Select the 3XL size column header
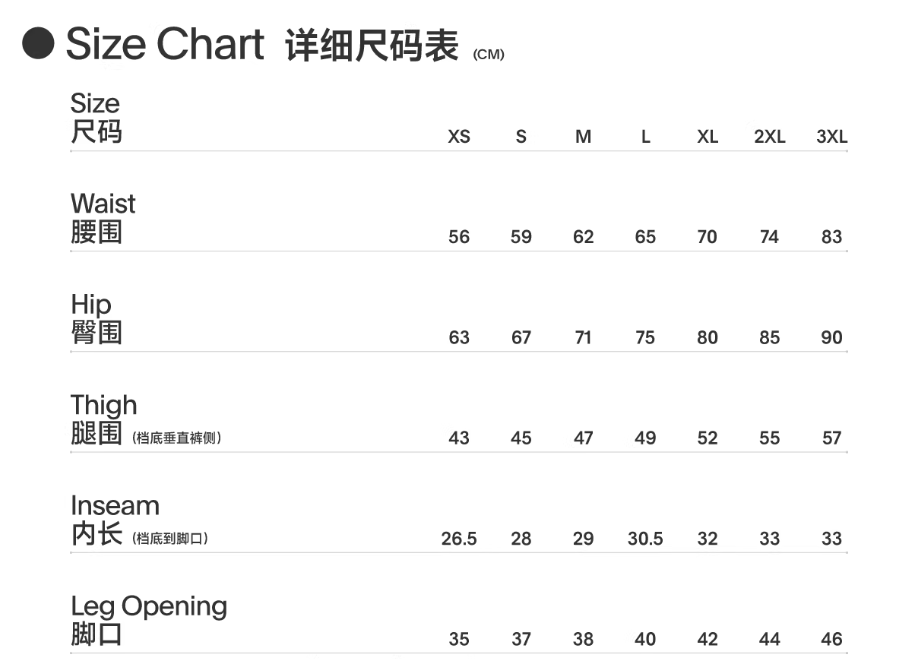 click(831, 137)
